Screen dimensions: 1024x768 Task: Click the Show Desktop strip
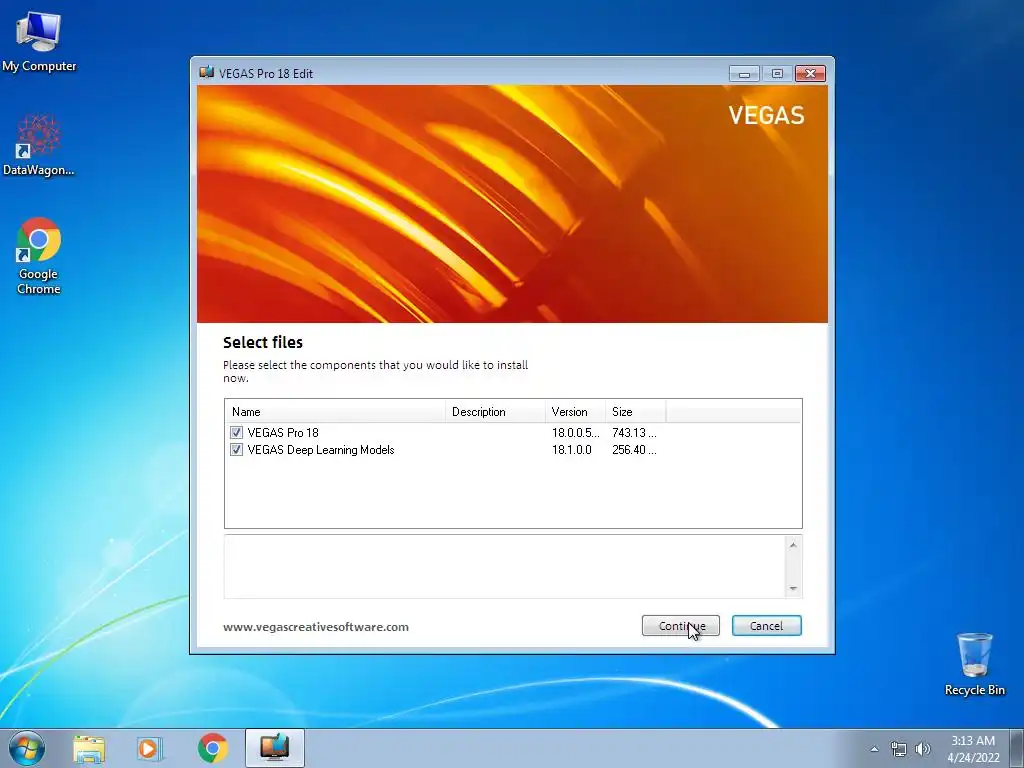(x=1018, y=748)
